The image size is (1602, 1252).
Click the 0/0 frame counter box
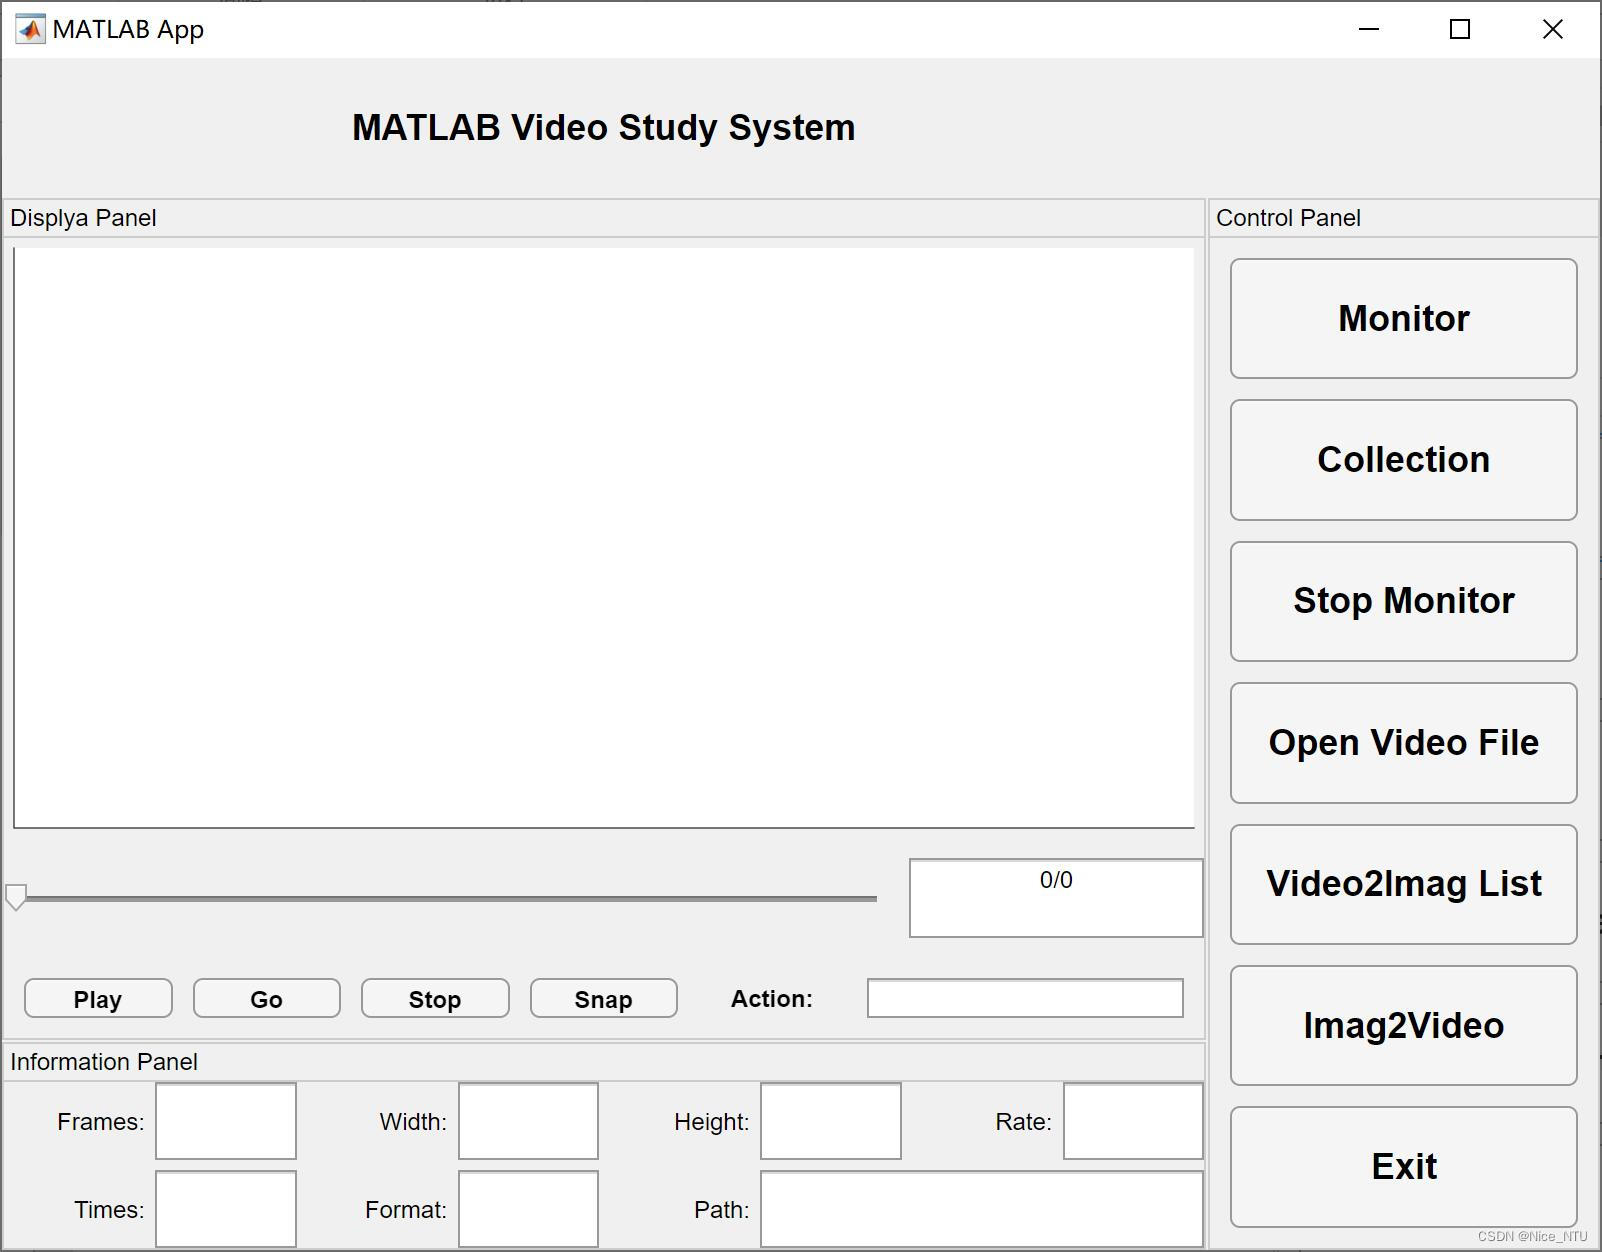[1056, 898]
